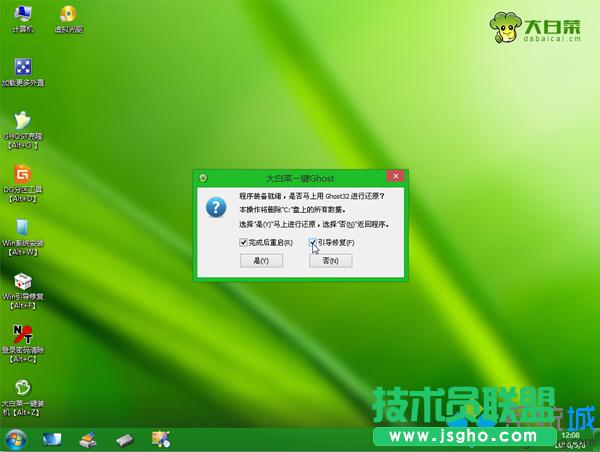Open the 计算机 desktop icon
This screenshot has width=600, height=452.
(x=22, y=15)
